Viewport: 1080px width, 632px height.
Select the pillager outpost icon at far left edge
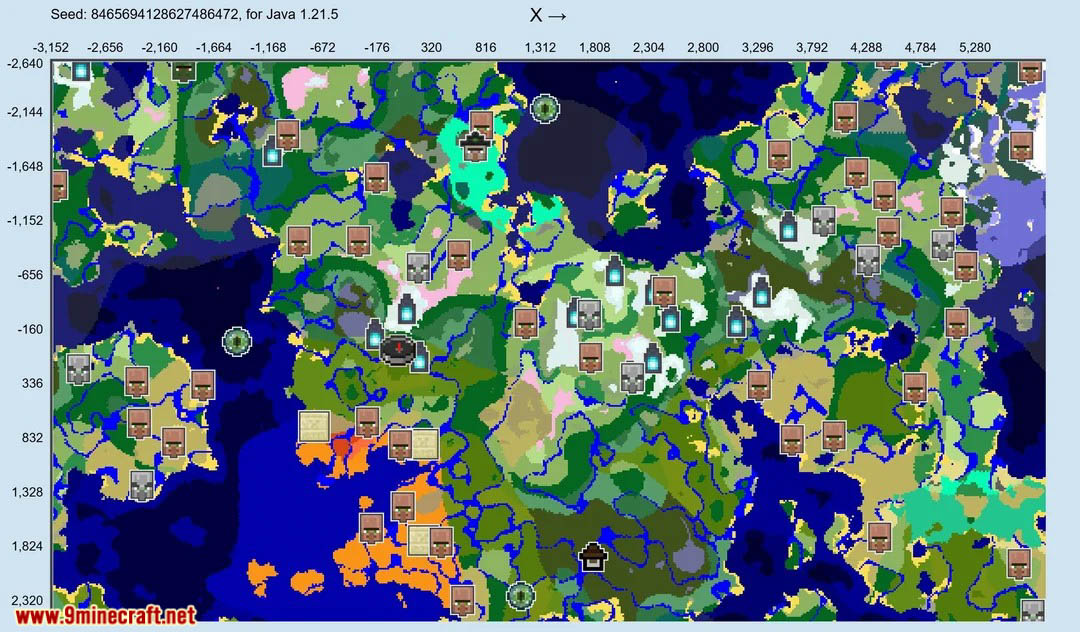79,368
